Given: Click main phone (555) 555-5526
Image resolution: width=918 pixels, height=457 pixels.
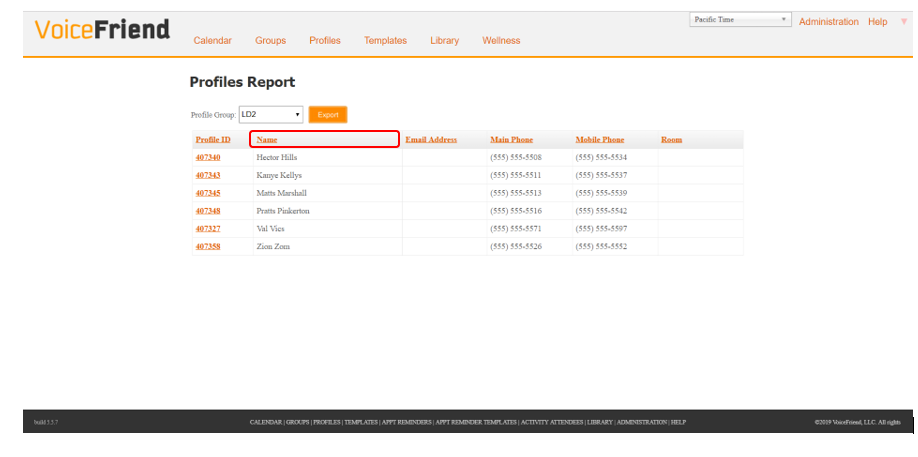Looking at the screenshot, I should coord(516,246).
